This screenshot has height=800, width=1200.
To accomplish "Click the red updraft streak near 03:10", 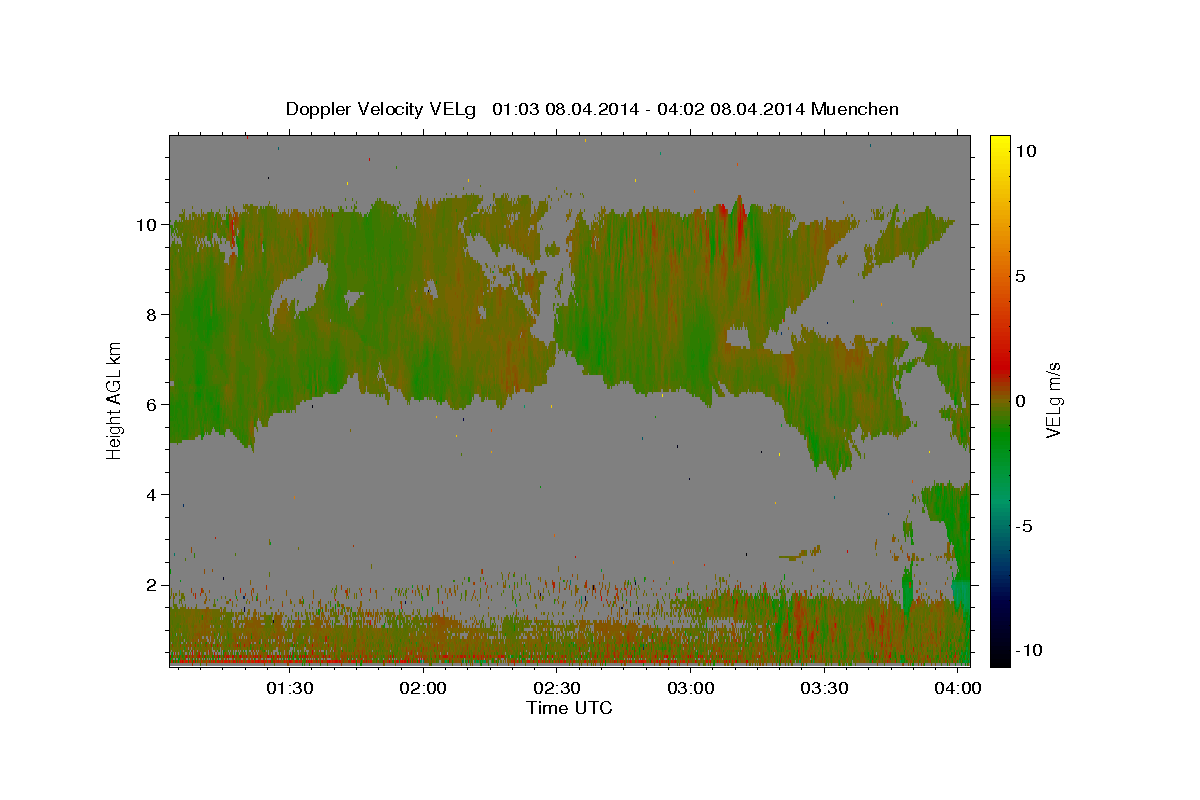I will click(740, 225).
